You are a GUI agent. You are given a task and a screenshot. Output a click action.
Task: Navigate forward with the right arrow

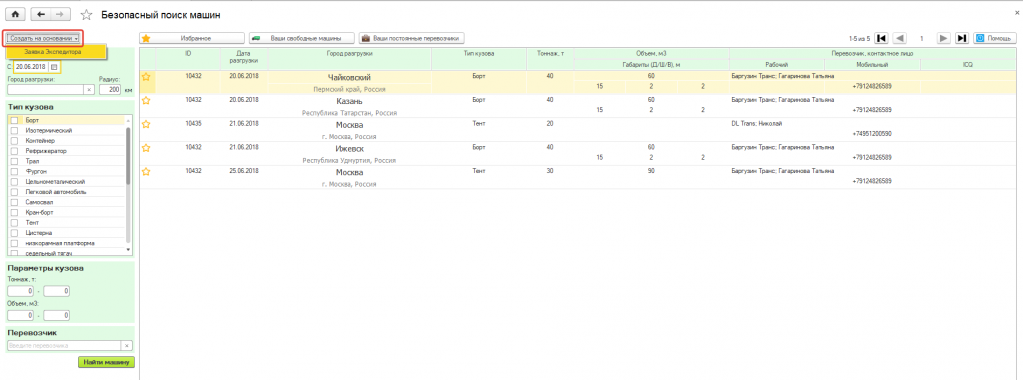click(x=60, y=14)
